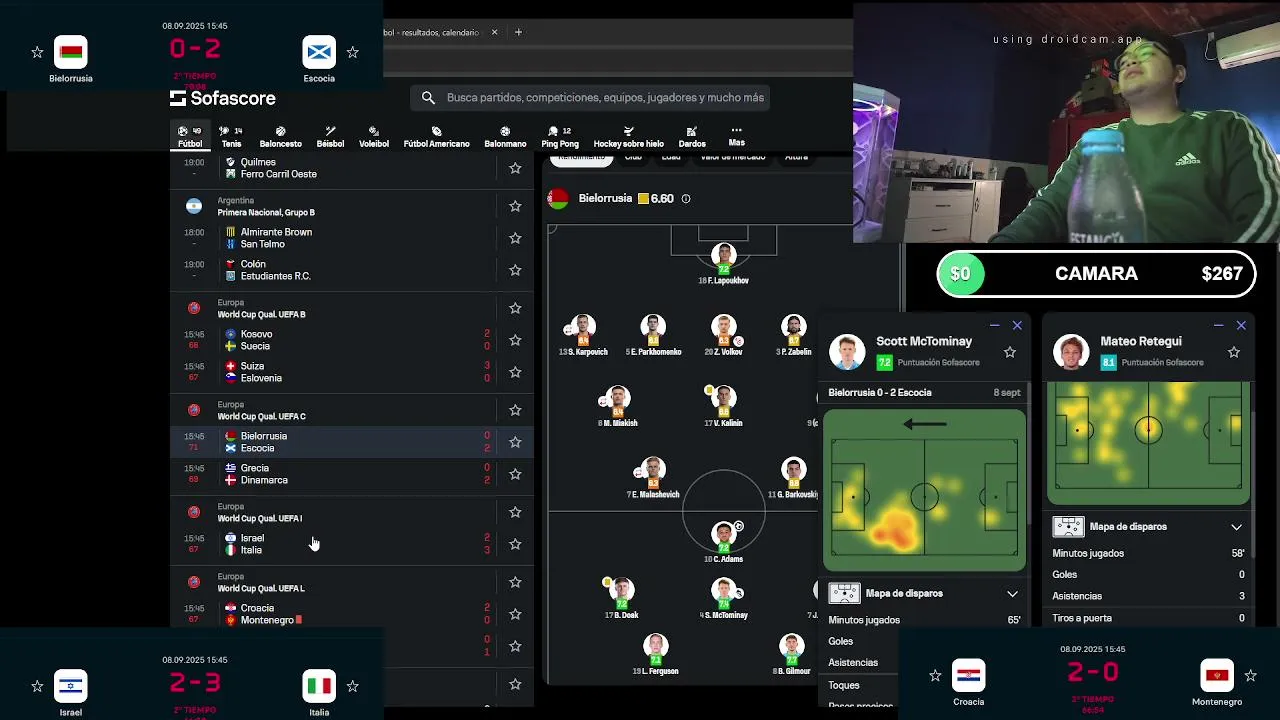This screenshot has height=720, width=1280.
Task: Favorite the Almirante Brown vs San Telmo match
Action: point(515,238)
